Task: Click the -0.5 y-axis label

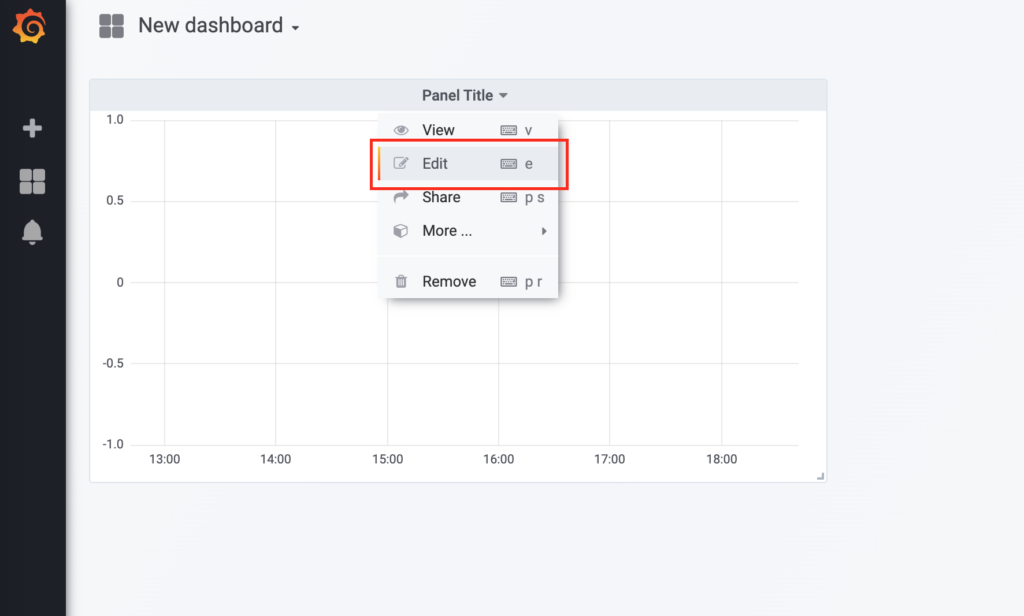Action: [113, 363]
